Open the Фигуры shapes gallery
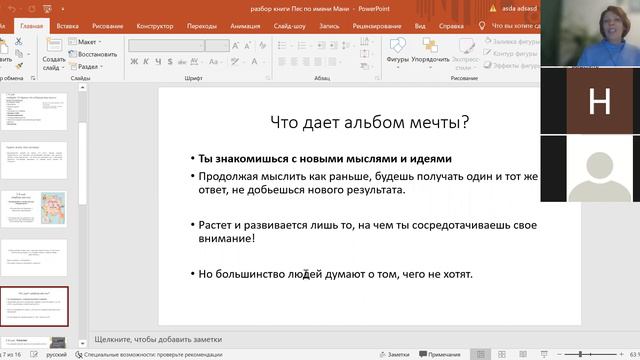This screenshot has height=360, width=640. pyautogui.click(x=398, y=52)
